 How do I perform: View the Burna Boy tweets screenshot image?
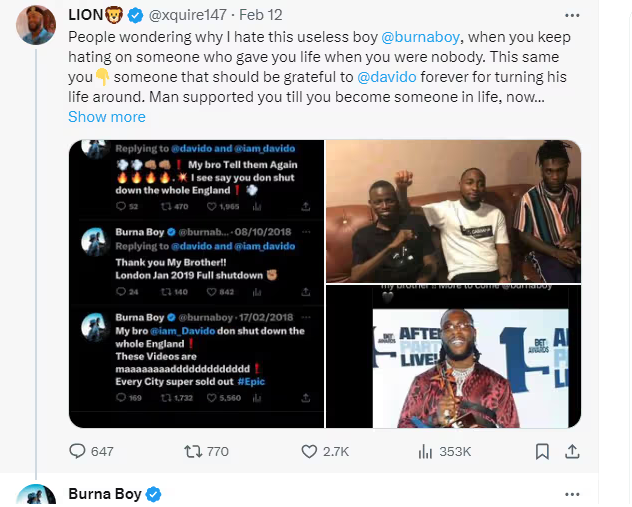[x=196, y=284]
